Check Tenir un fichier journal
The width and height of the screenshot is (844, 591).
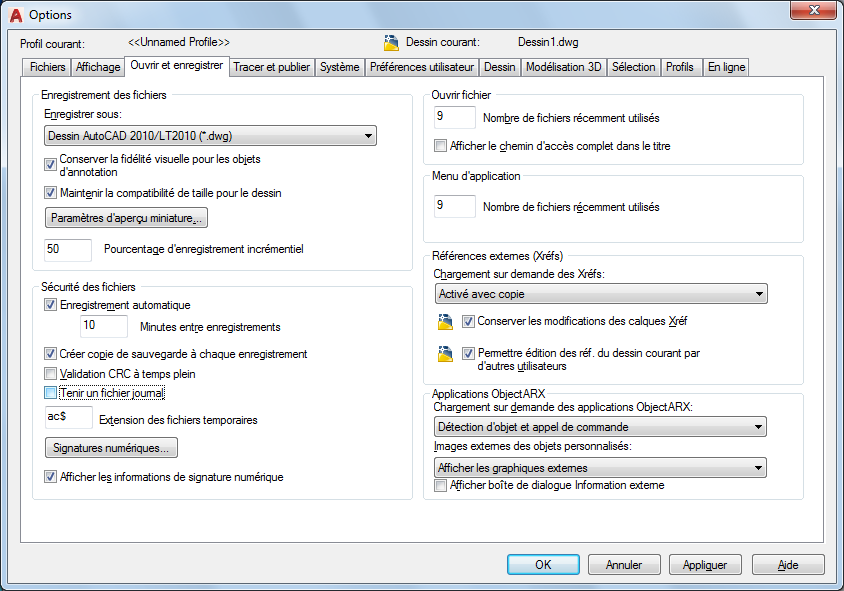(x=50, y=393)
